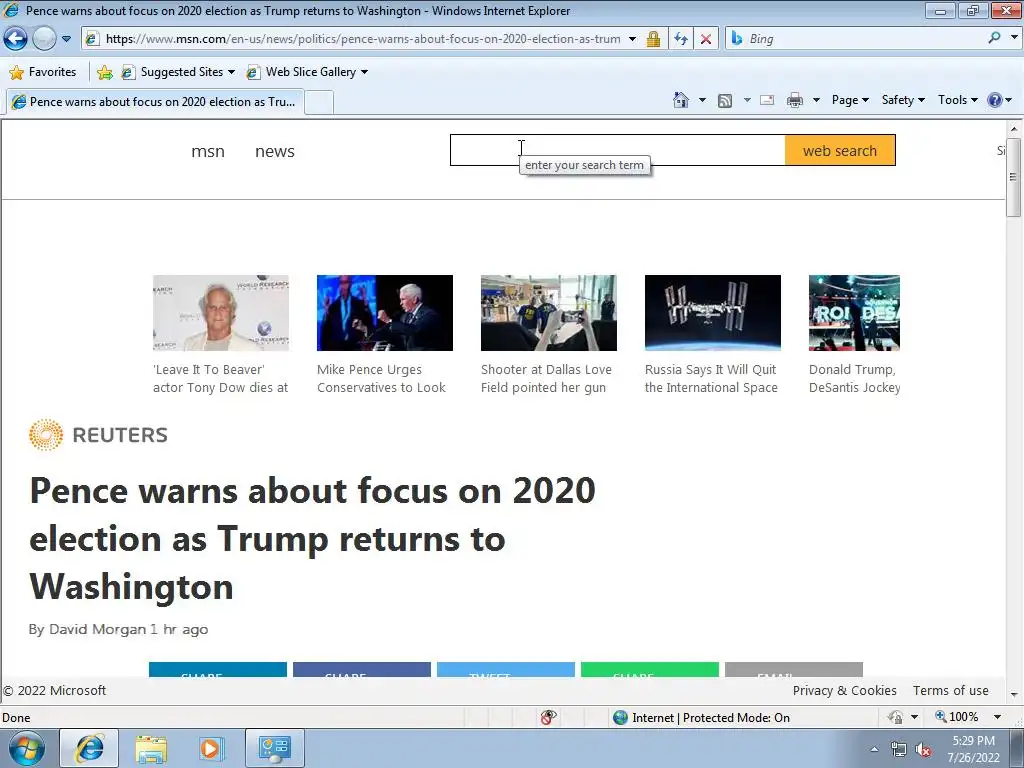
Task: Click the Privacy & Cookies link
Action: tap(844, 690)
